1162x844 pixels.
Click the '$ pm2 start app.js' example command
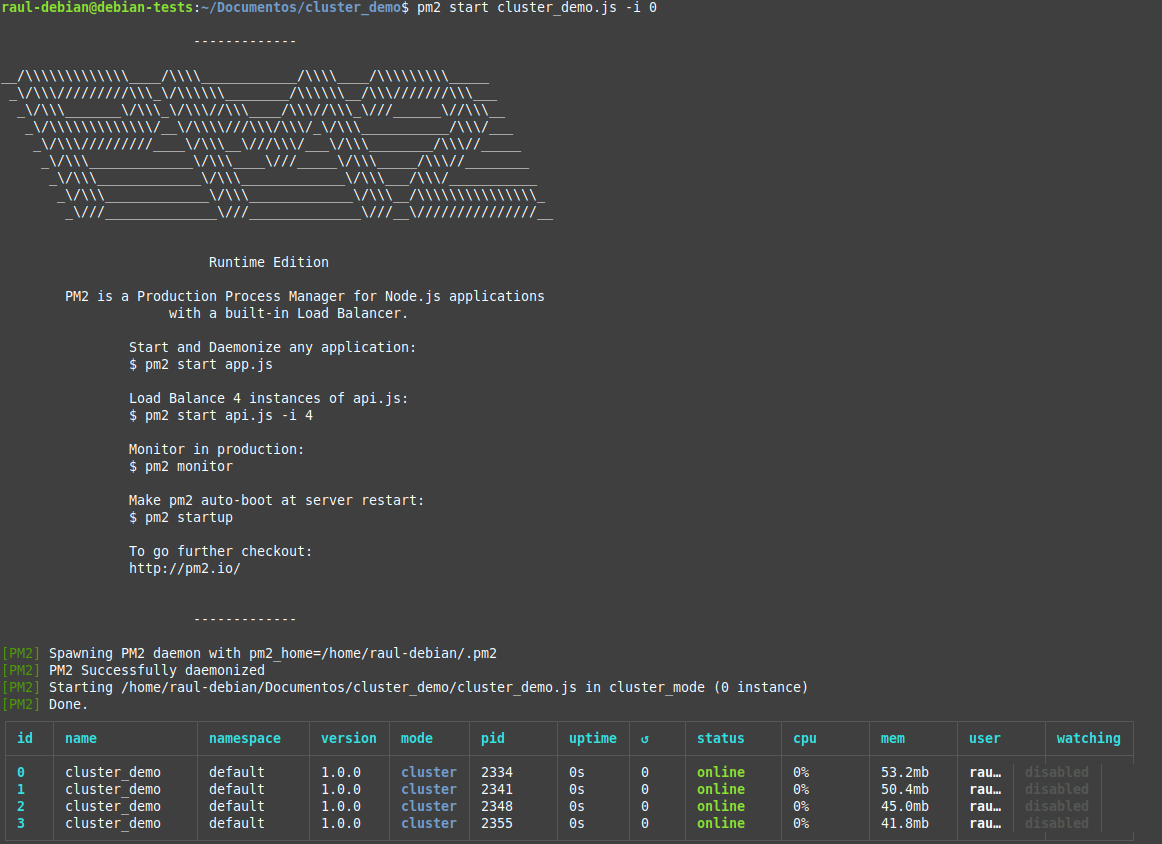pos(200,364)
